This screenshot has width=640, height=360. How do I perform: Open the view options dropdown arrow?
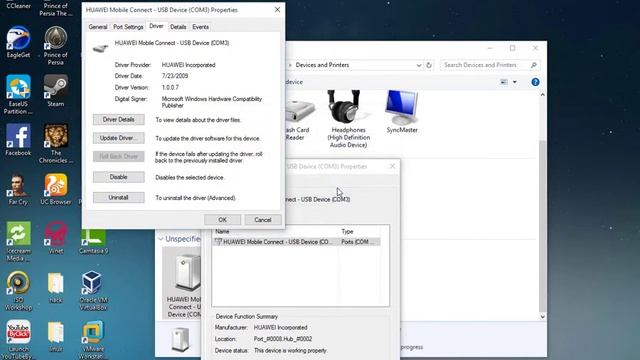tap(515, 82)
